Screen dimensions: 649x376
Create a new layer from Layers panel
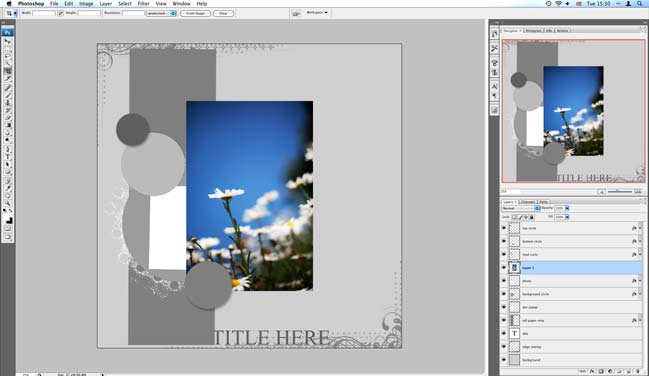coord(629,371)
